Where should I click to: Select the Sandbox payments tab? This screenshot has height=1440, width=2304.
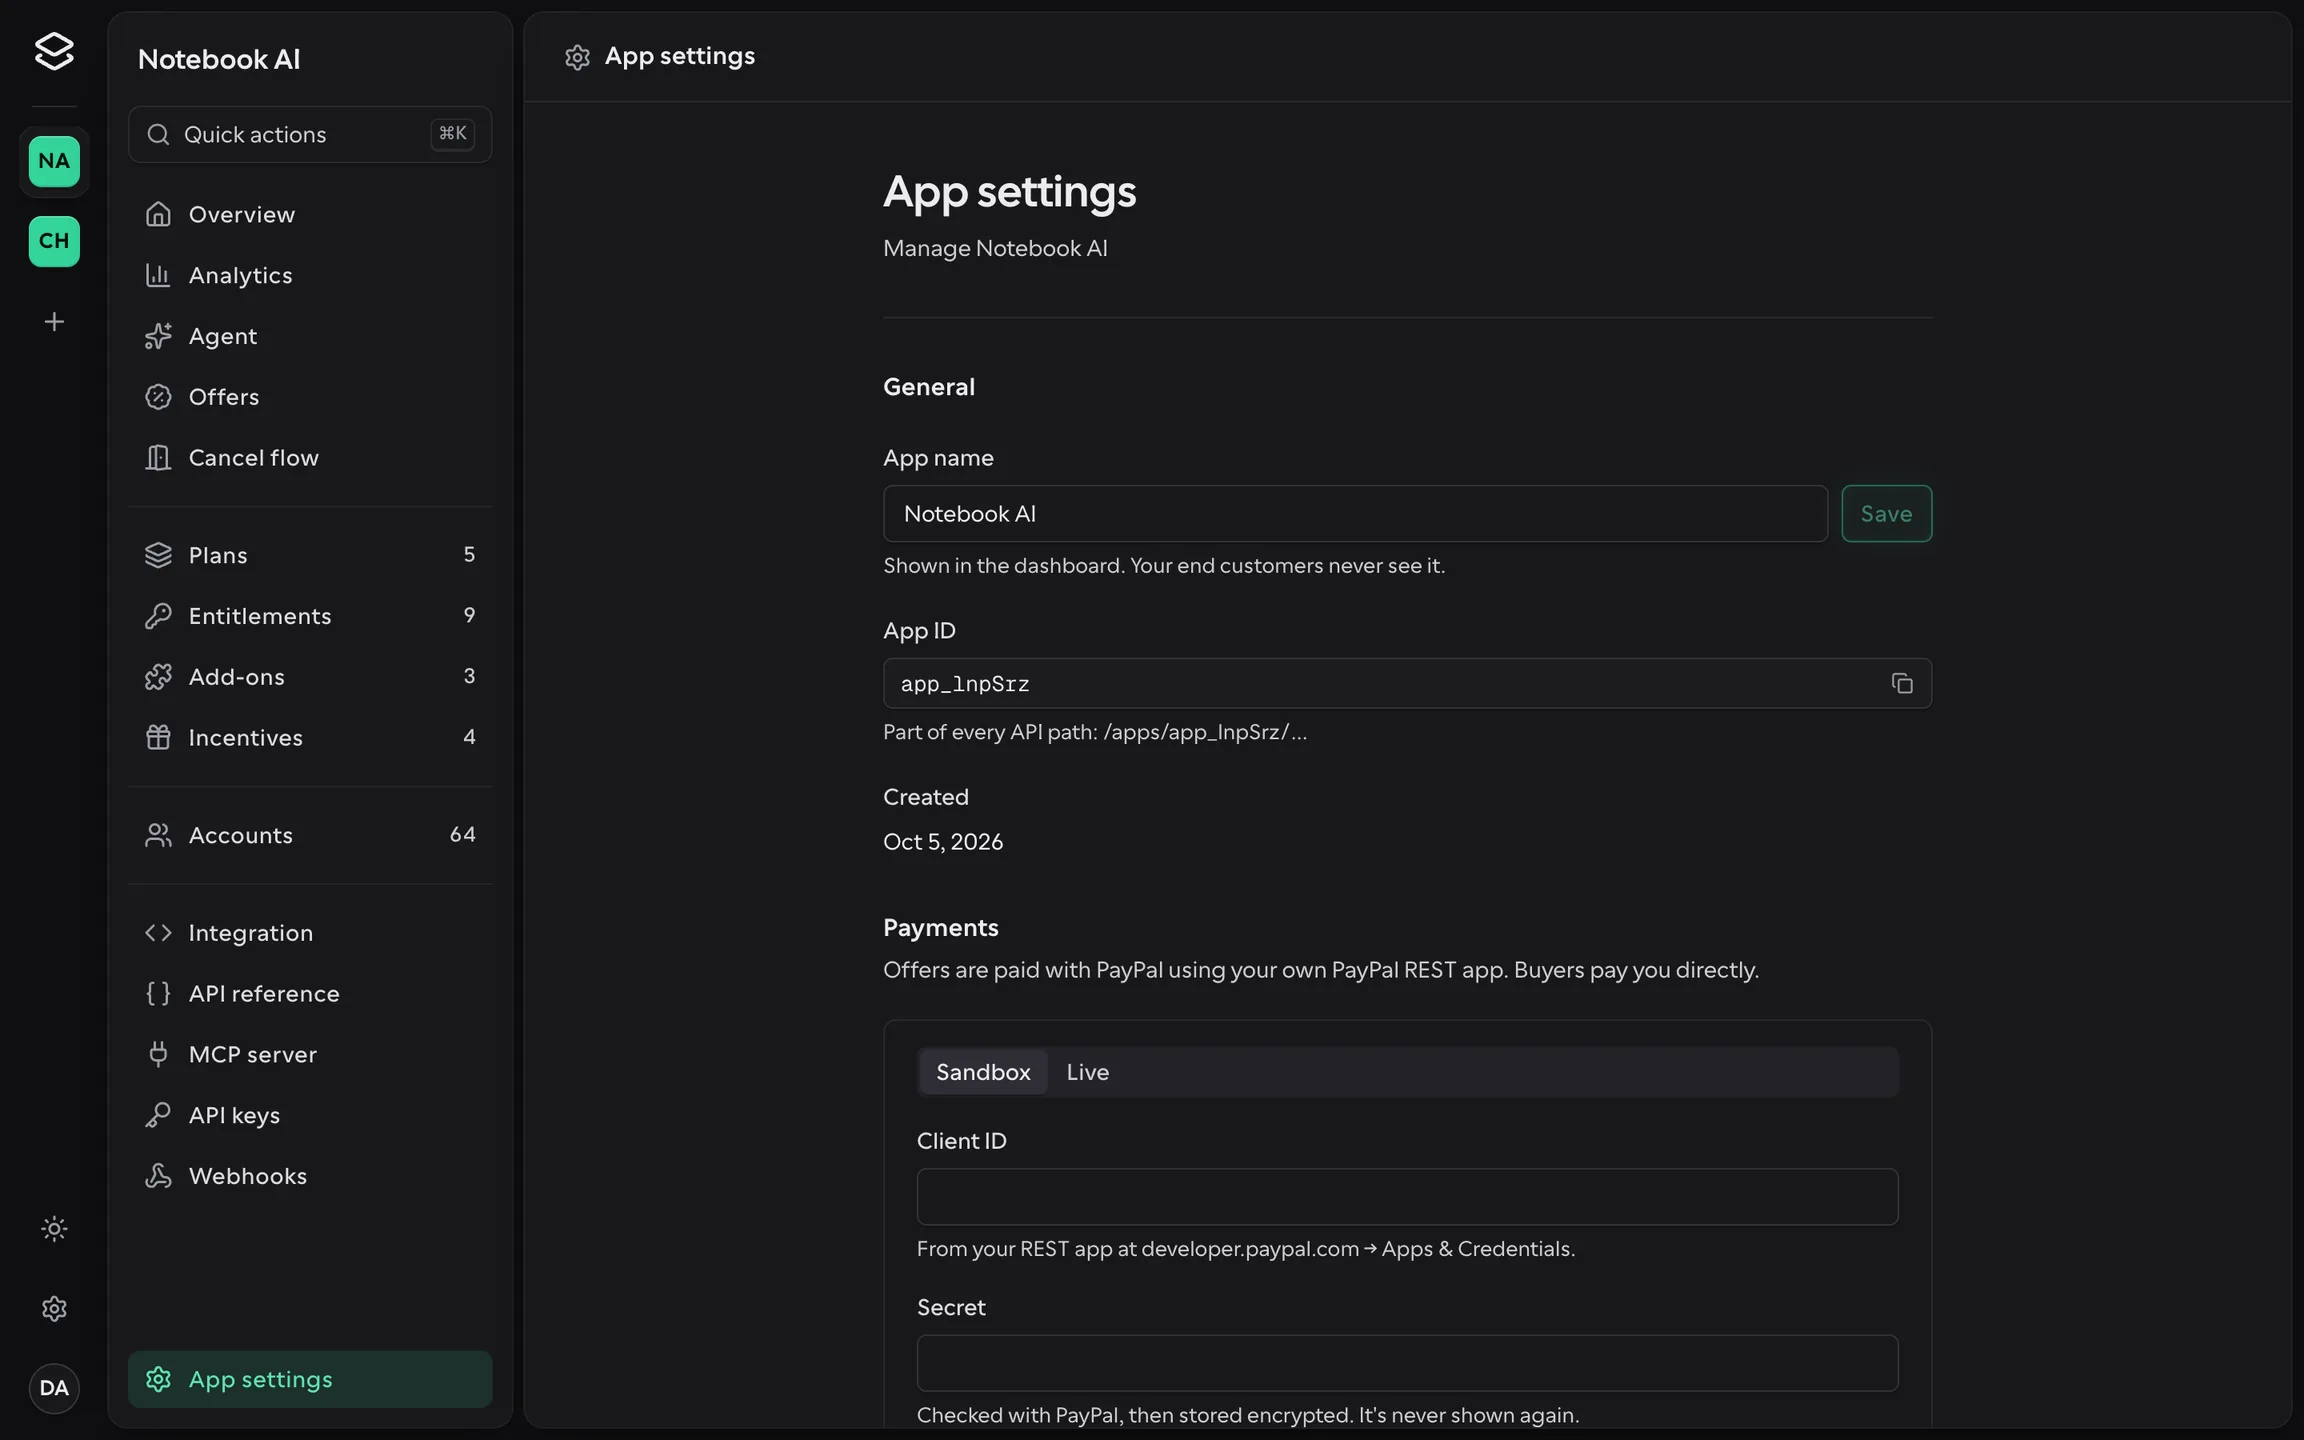(x=983, y=1072)
